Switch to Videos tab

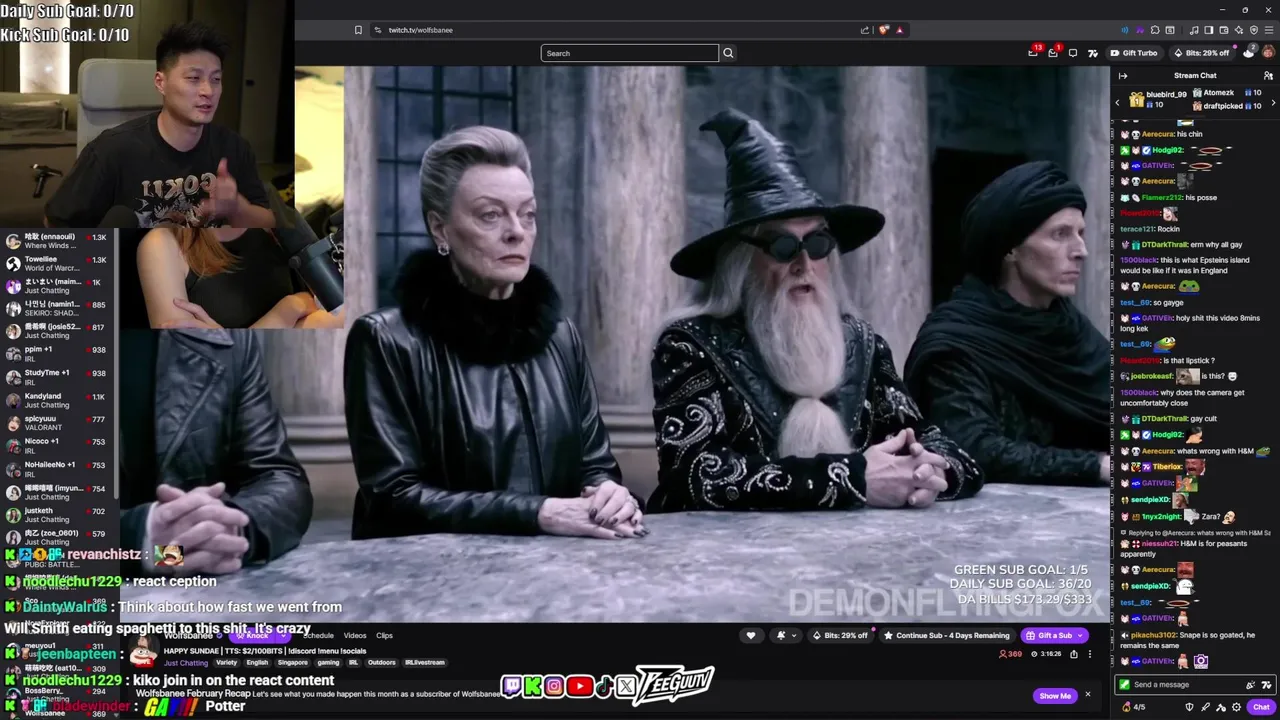pyautogui.click(x=355, y=636)
